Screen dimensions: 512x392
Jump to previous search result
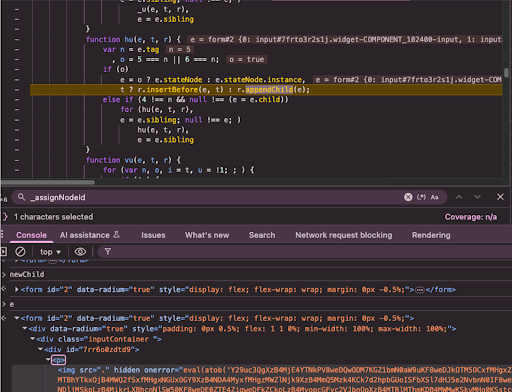click(x=459, y=197)
